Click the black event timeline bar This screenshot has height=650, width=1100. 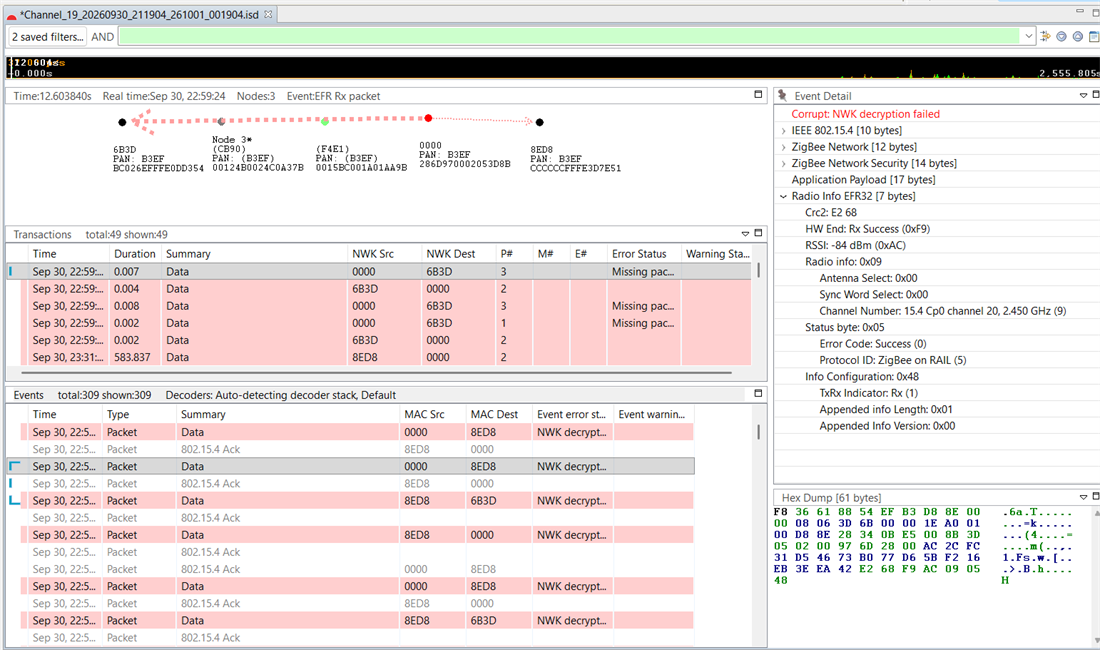(x=552, y=67)
